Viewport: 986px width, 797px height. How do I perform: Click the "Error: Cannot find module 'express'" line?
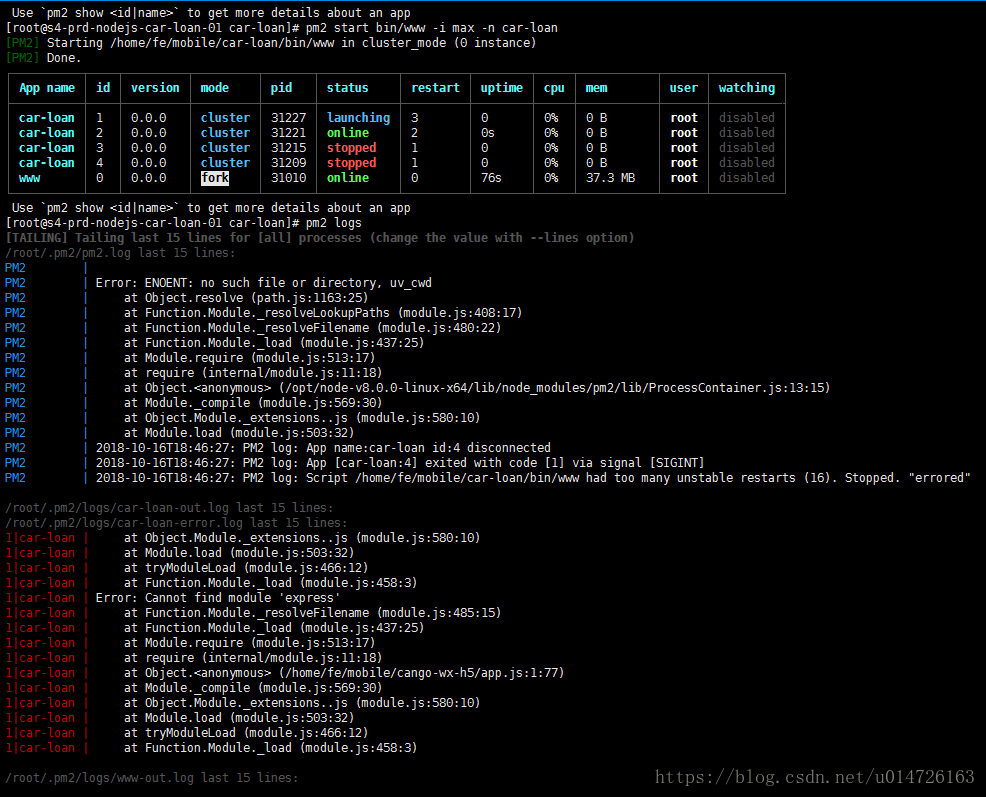pyautogui.click(x=218, y=598)
